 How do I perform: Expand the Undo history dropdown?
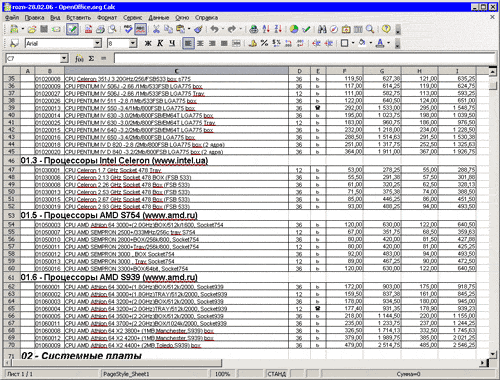(223, 29)
